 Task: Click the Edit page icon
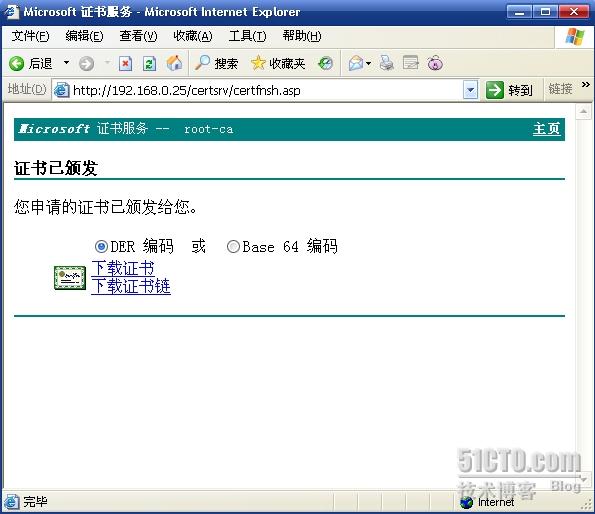click(411, 63)
